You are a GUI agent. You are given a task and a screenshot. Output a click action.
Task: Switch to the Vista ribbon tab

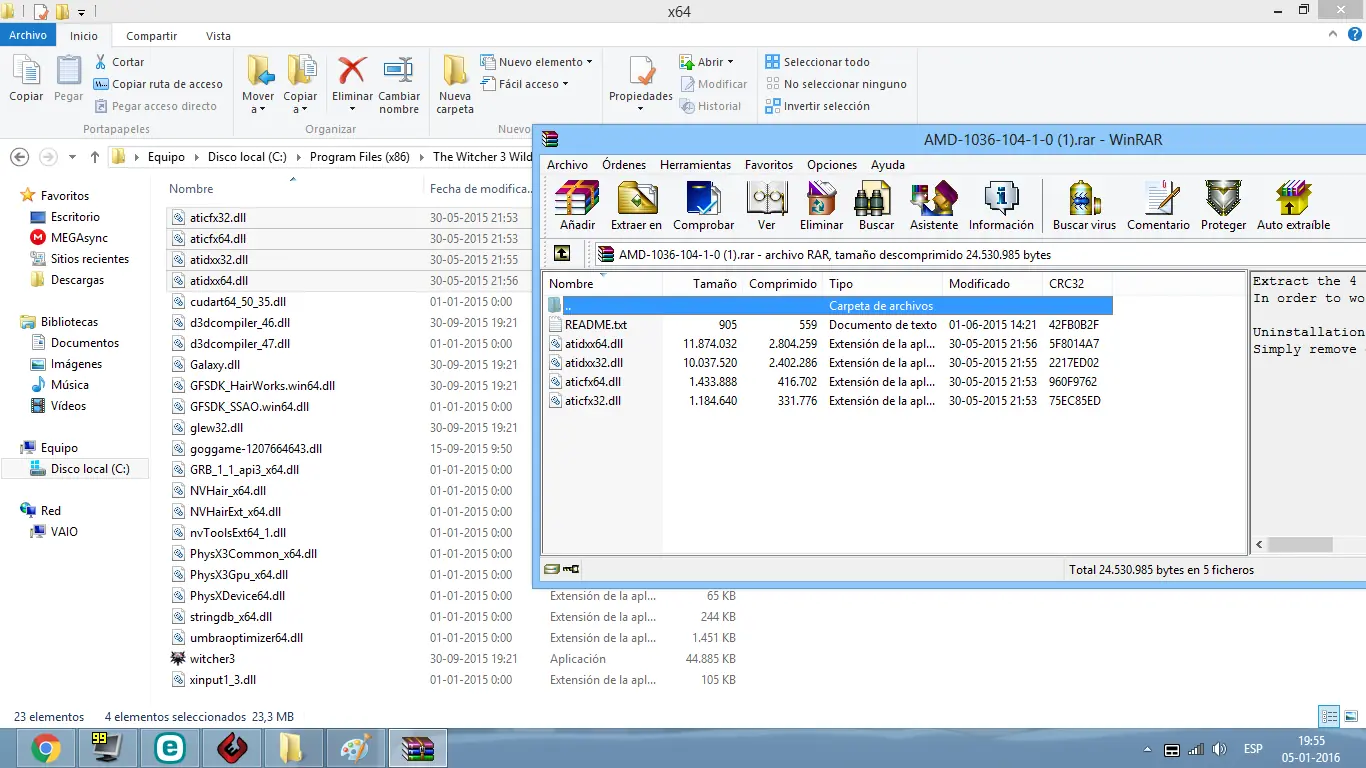[218, 36]
